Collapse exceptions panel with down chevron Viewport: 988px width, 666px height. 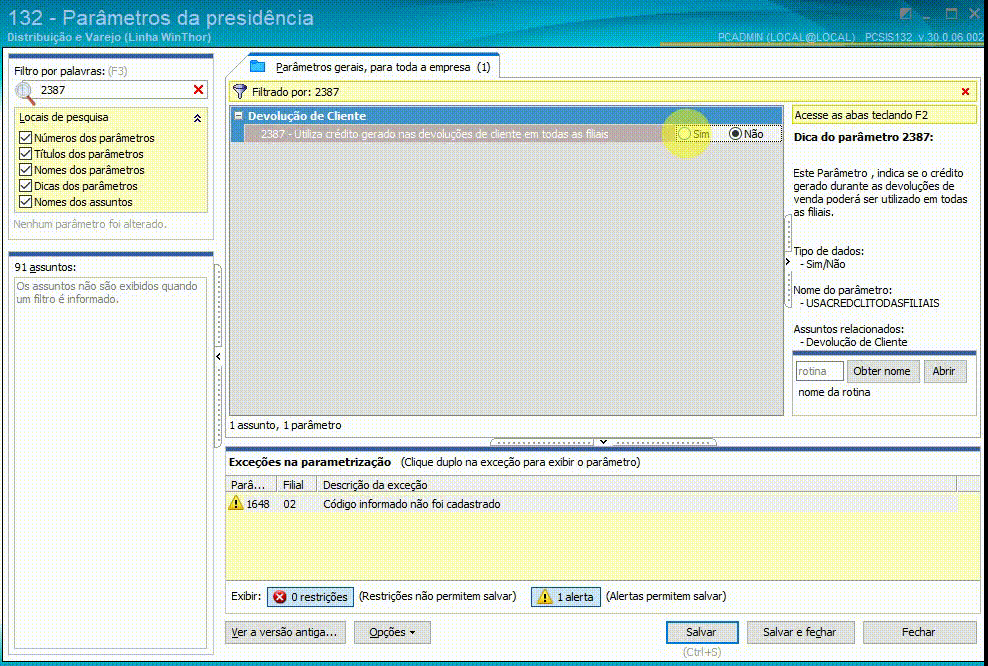[603, 442]
